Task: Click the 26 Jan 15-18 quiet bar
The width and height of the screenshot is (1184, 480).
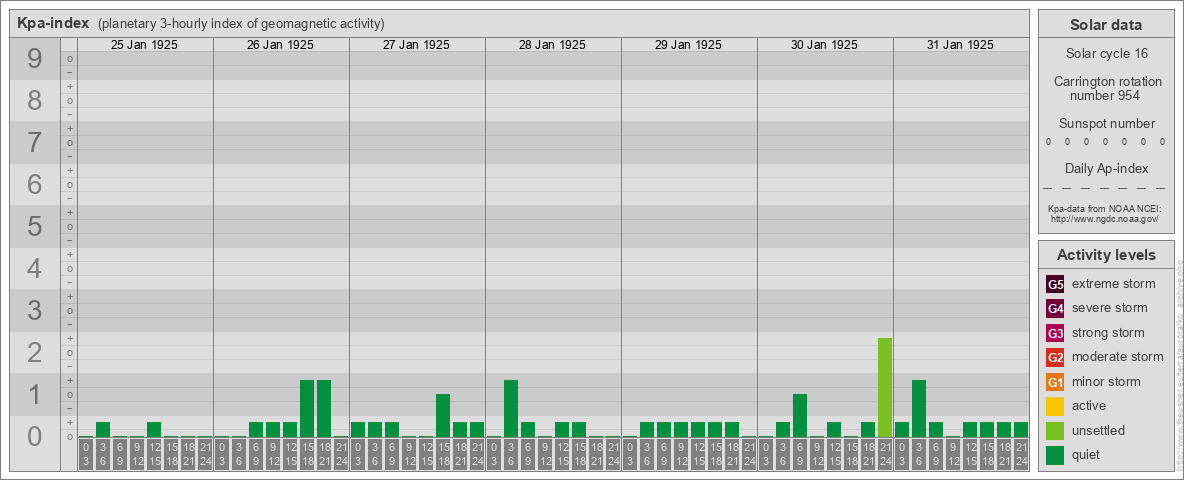Action: (x=307, y=408)
